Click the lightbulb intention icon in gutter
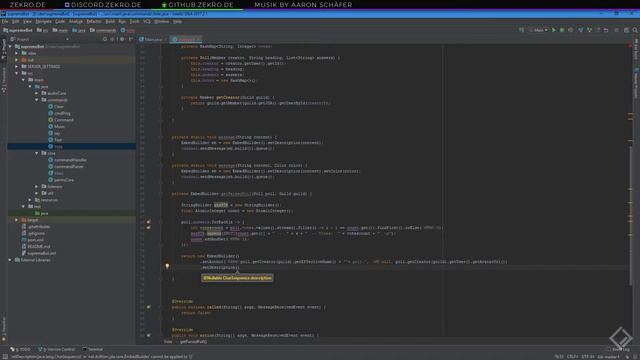This screenshot has width=640, height=360. pyautogui.click(x=167, y=266)
